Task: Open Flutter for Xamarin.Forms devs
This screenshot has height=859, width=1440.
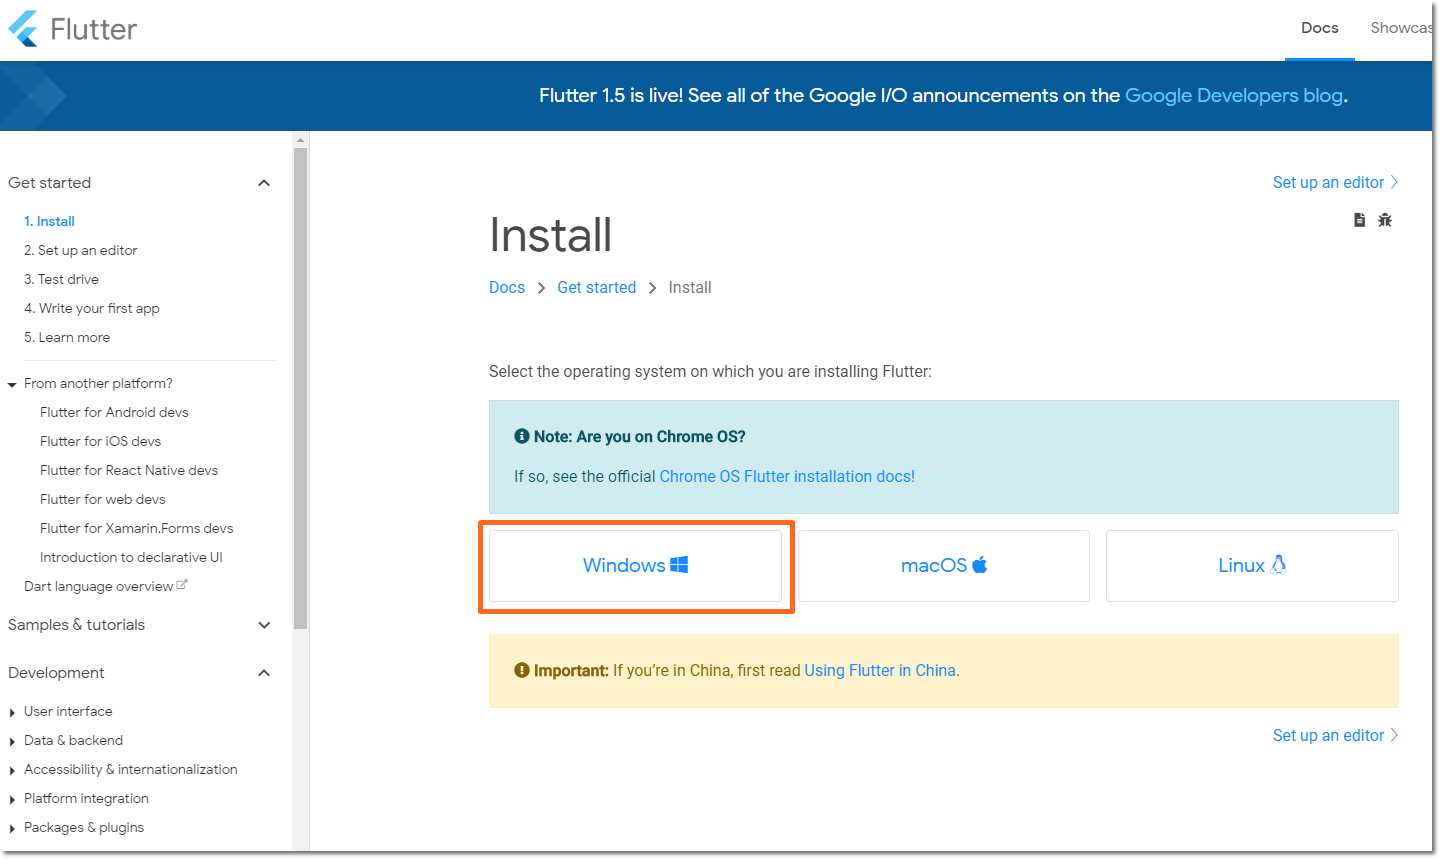Action: [136, 528]
